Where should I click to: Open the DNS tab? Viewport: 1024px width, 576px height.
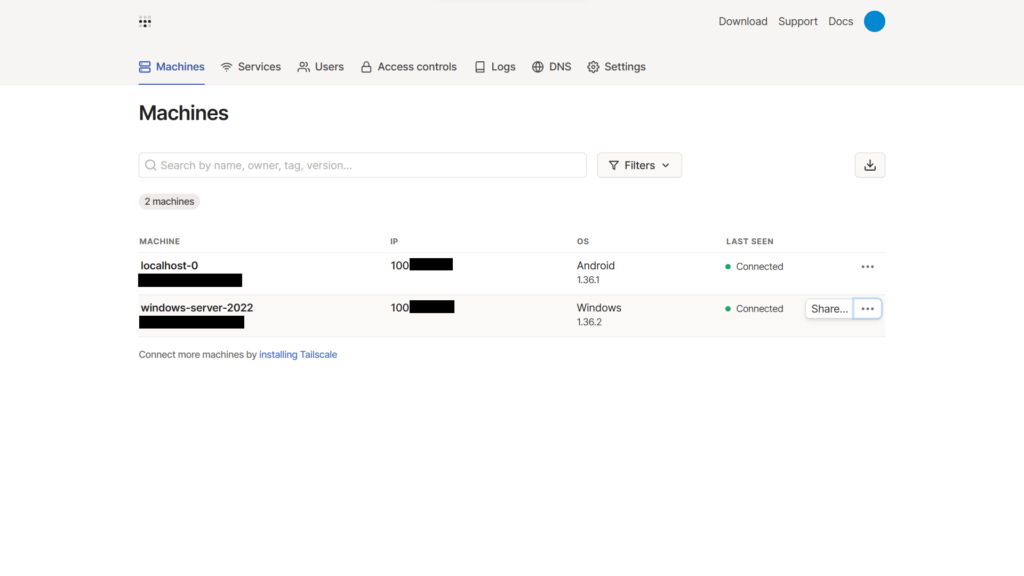(551, 67)
